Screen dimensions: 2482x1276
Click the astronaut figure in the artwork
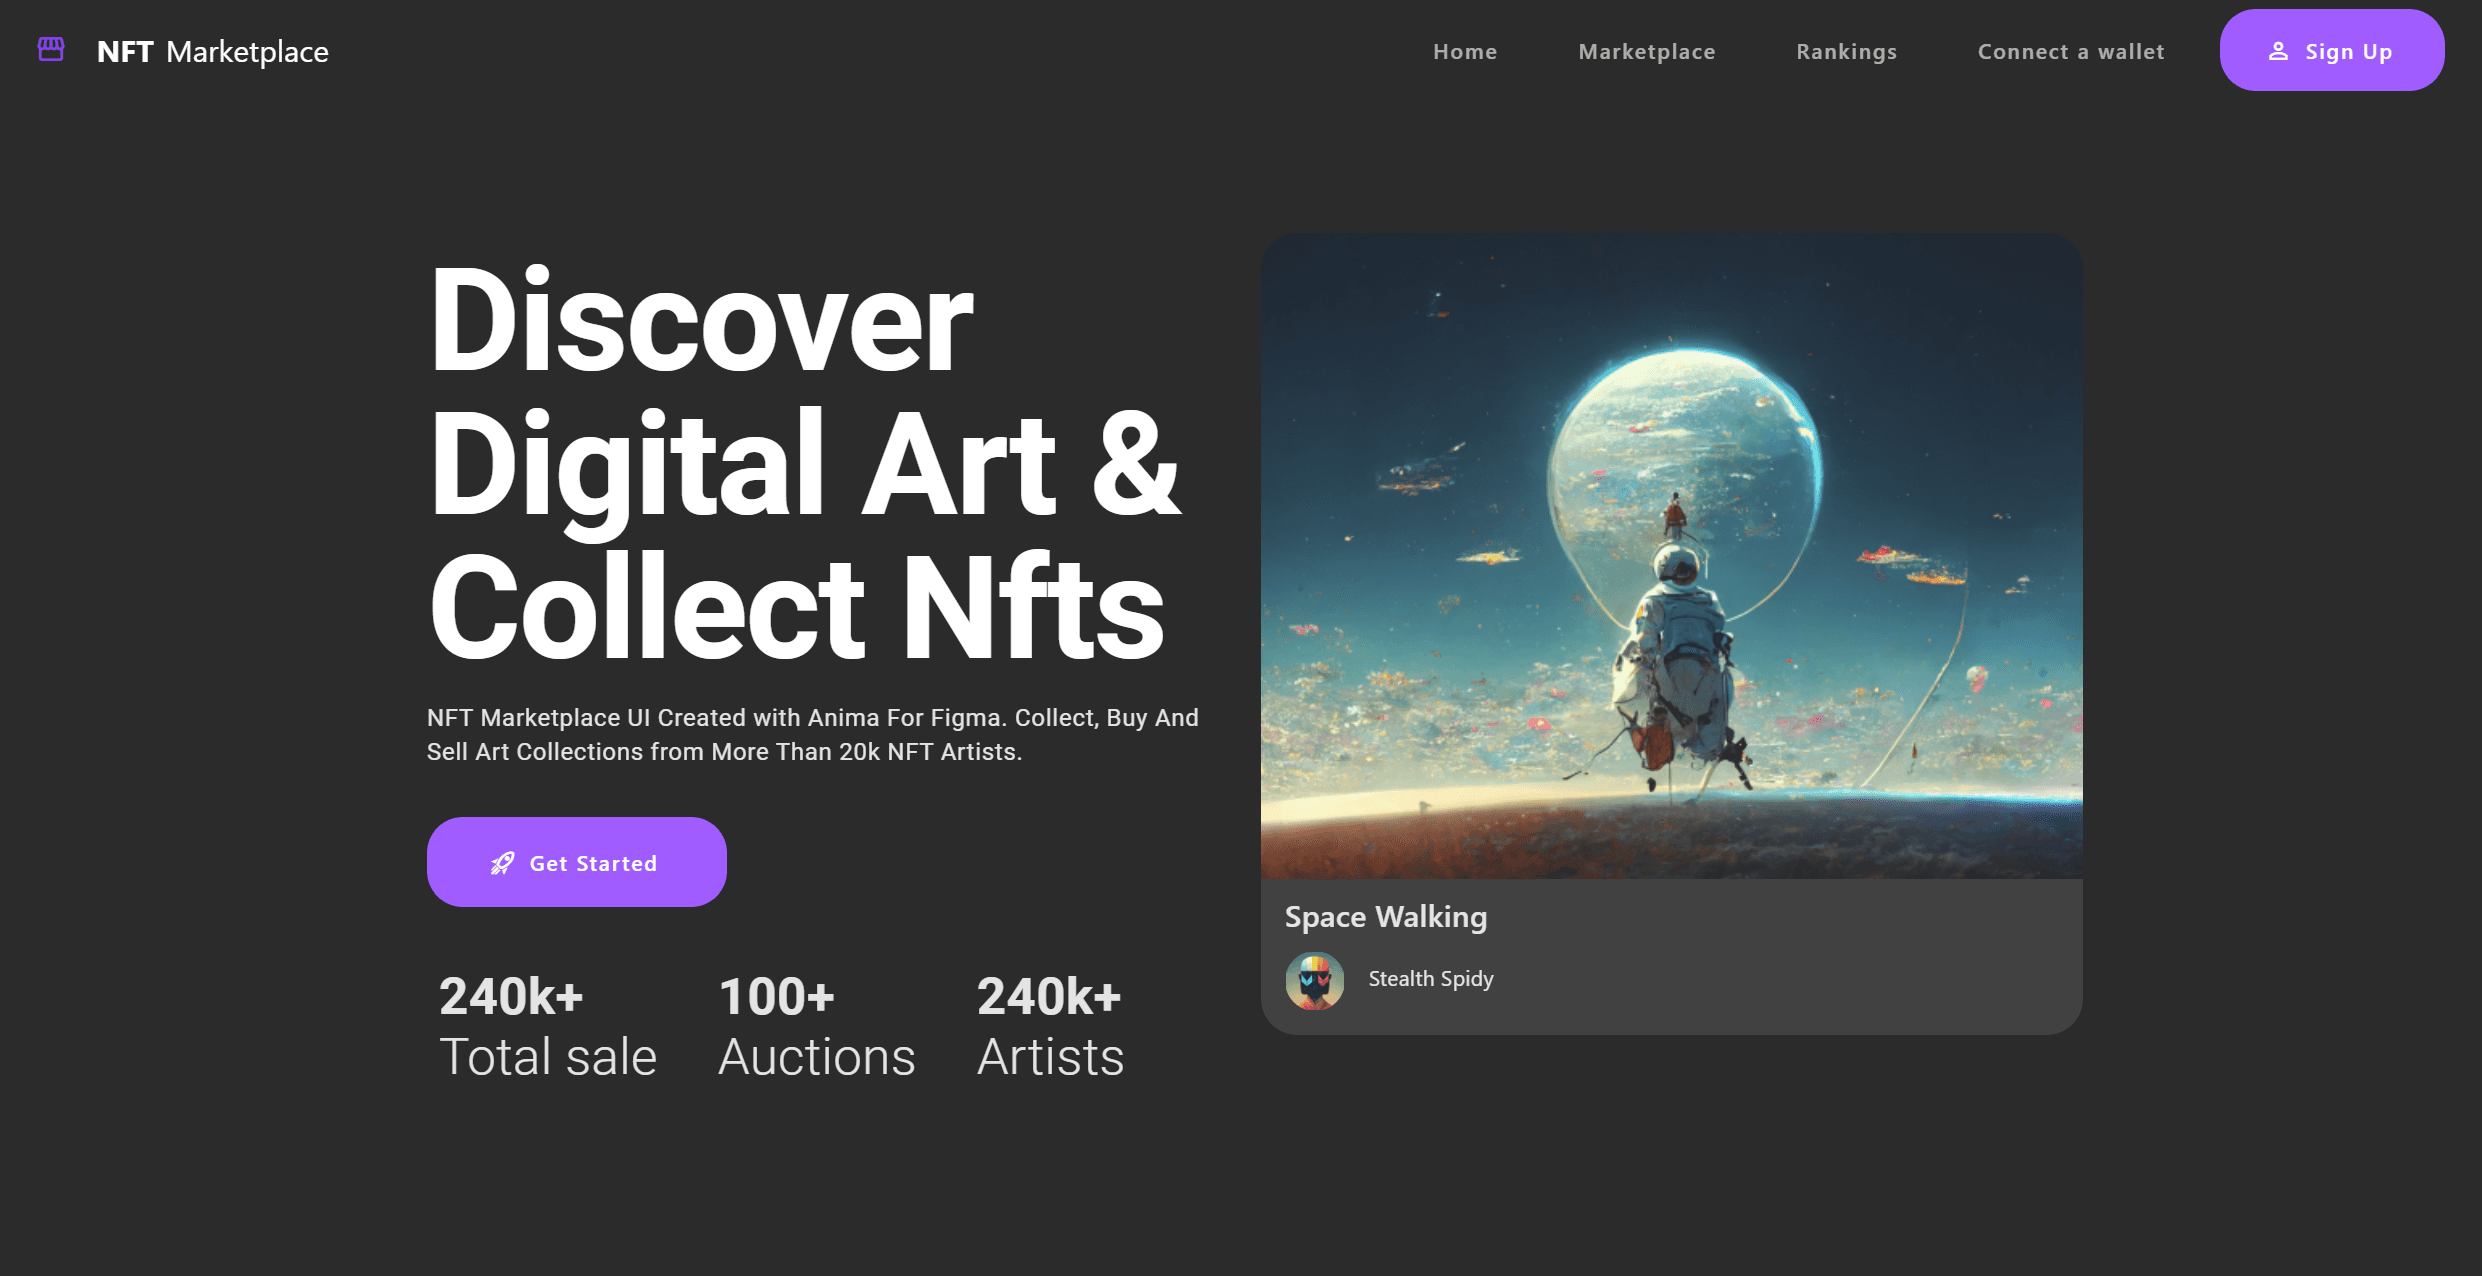pos(1675,650)
